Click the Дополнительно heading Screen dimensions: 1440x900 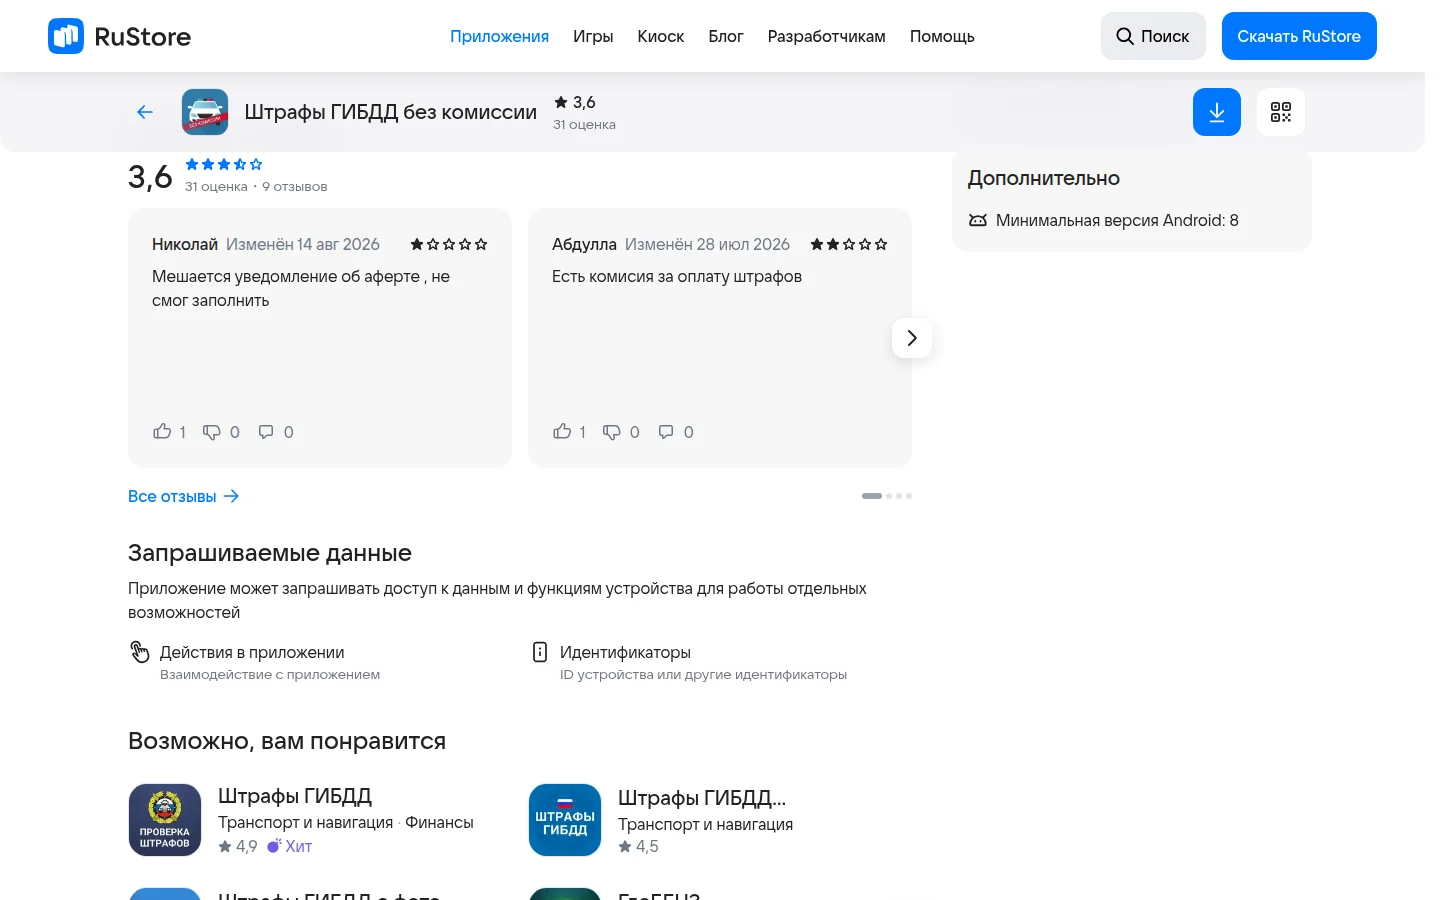[x=1044, y=178]
